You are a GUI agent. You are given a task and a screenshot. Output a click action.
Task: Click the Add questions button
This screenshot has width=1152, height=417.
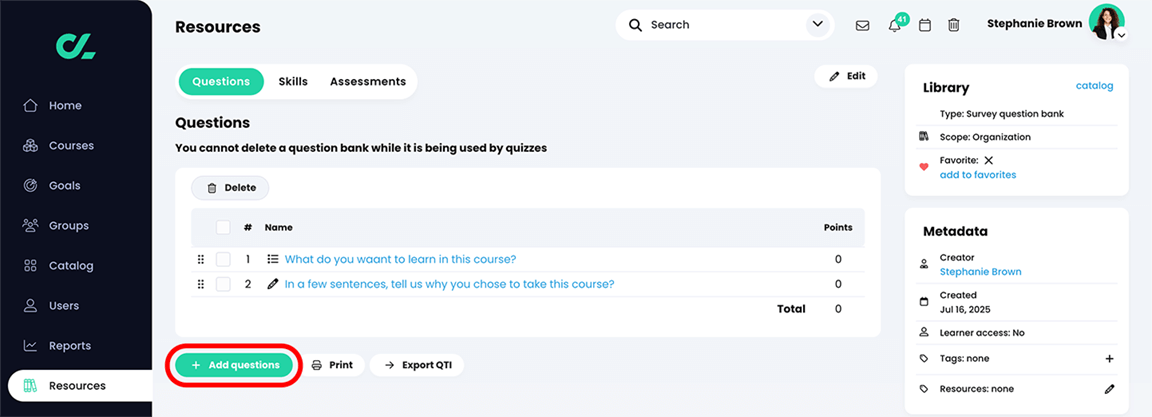pos(234,365)
